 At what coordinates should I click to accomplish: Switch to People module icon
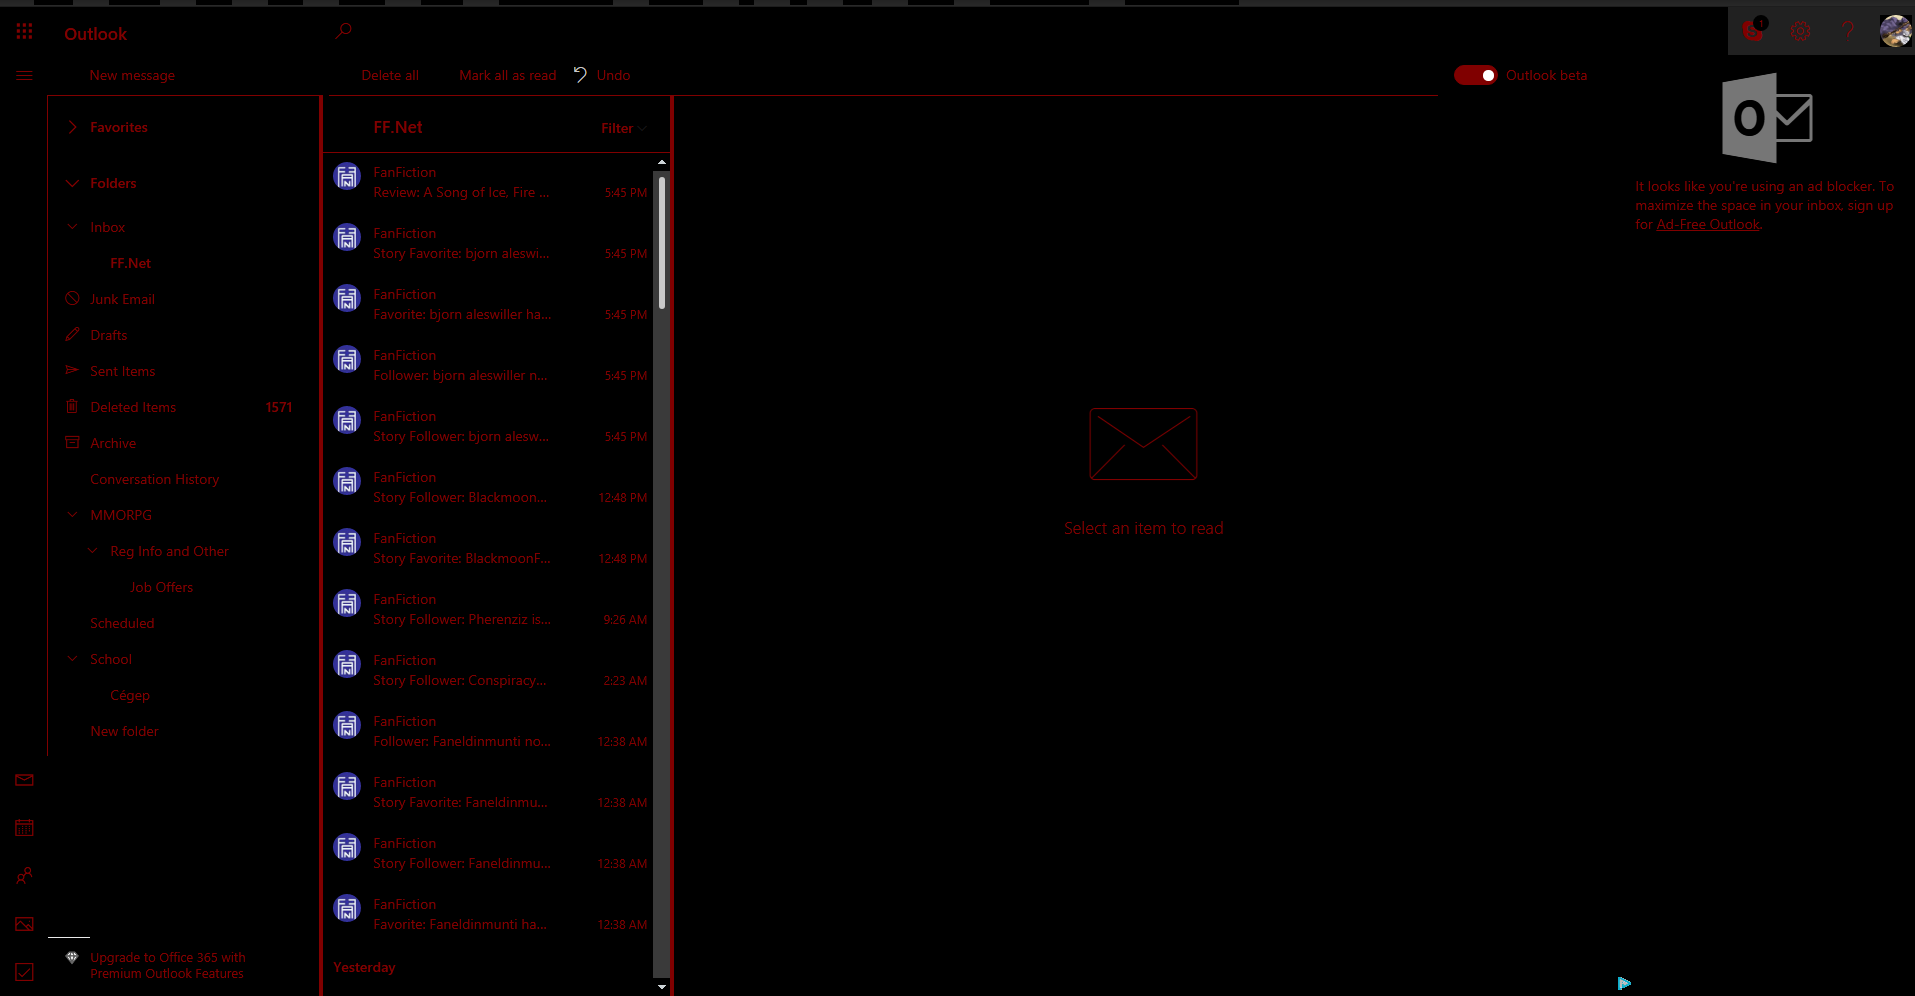pos(25,876)
